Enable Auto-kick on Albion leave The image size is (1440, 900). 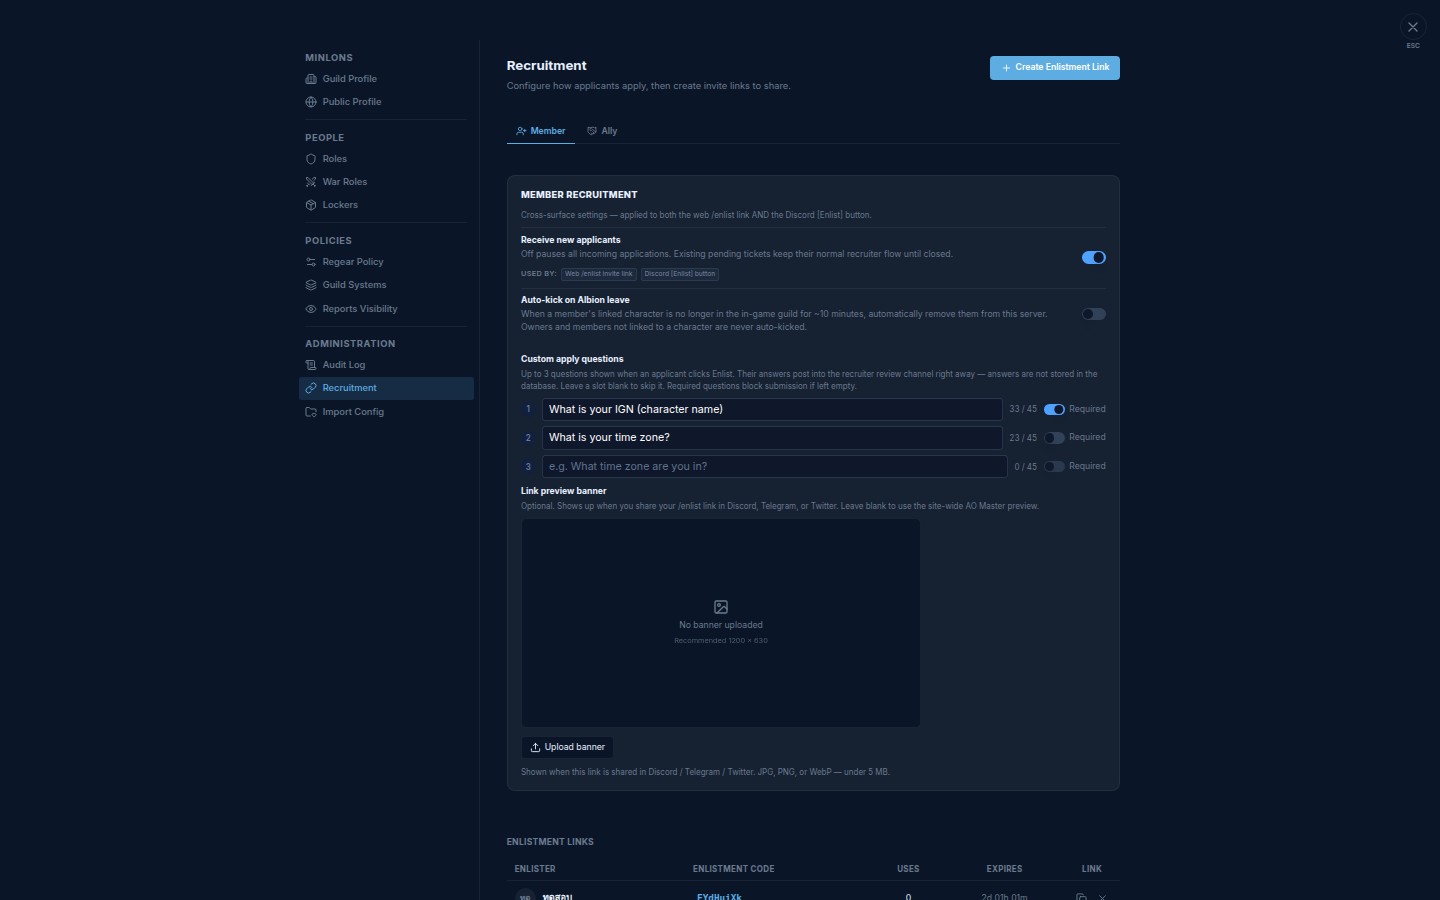point(1093,314)
